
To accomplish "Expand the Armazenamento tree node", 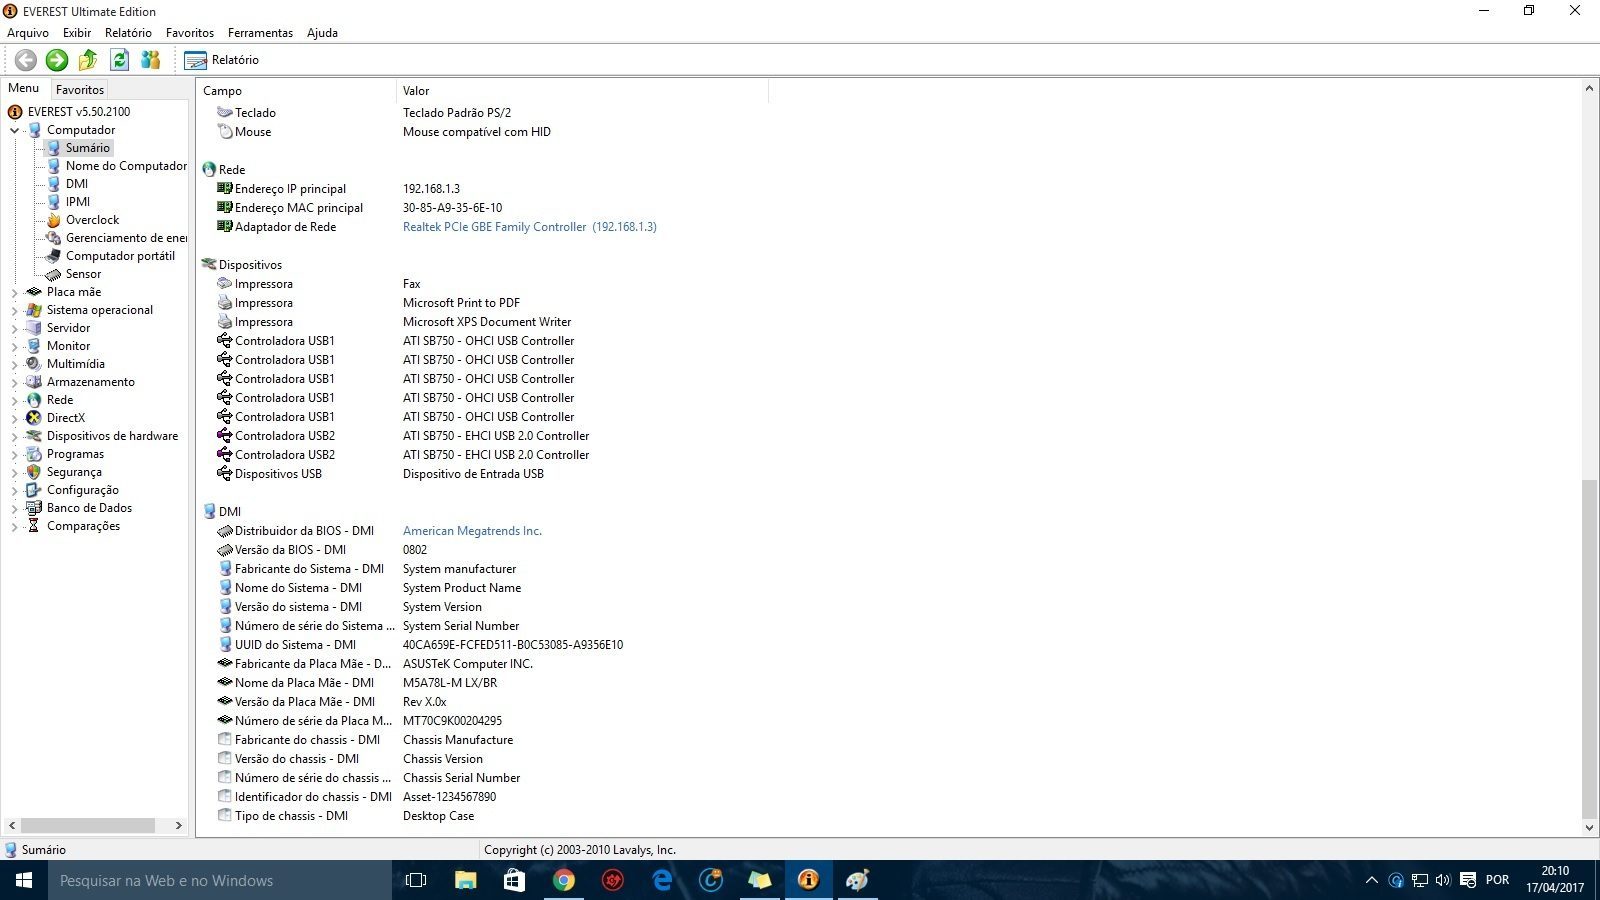I will (x=14, y=382).
